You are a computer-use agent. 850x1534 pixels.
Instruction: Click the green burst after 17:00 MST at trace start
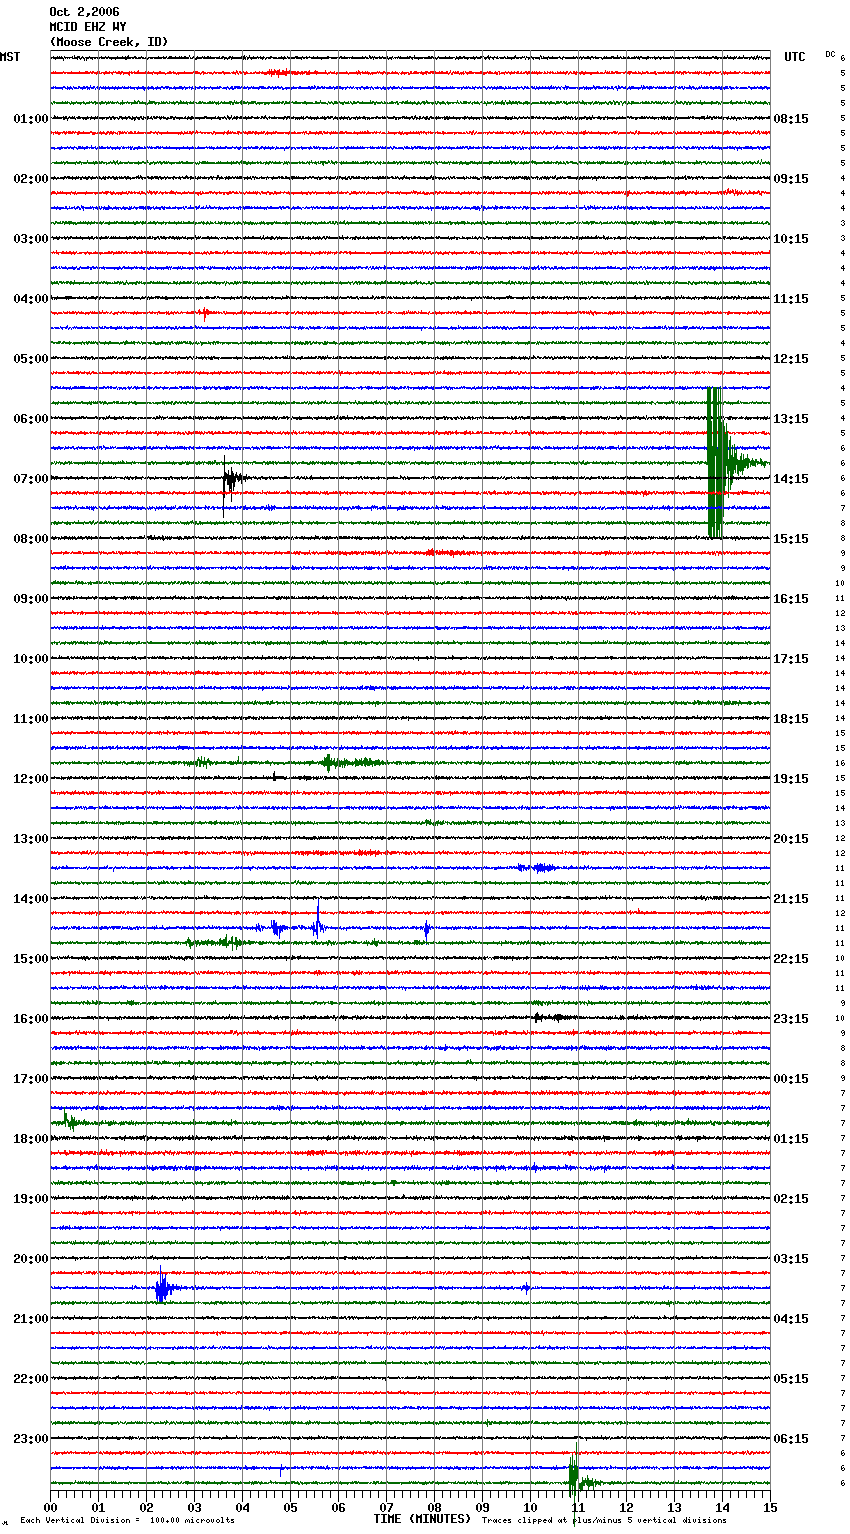pos(68,1122)
